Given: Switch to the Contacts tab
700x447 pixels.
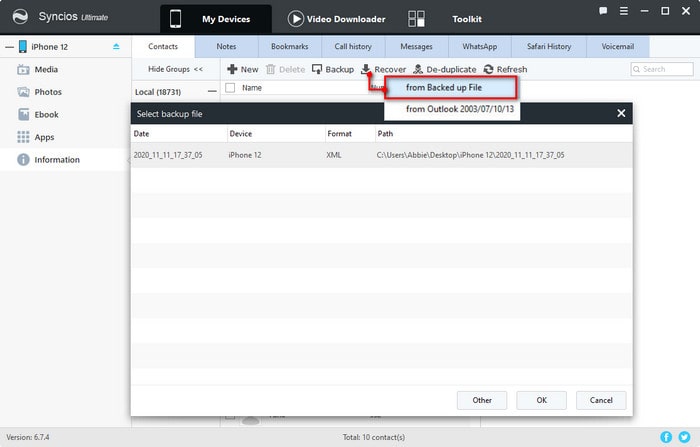Looking at the screenshot, I should coord(163,46).
